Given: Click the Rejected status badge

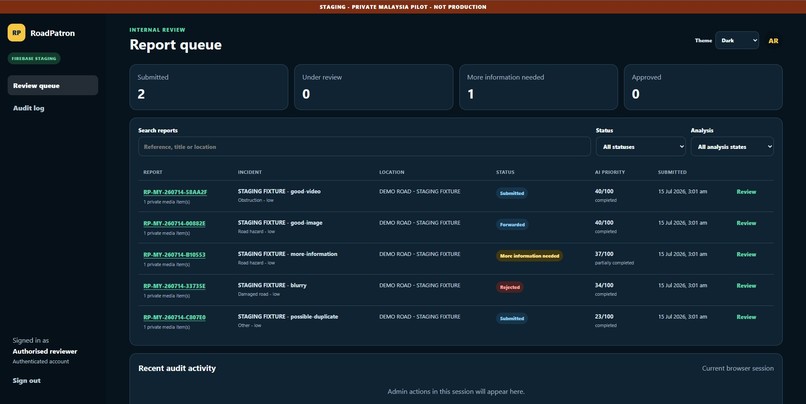Looking at the screenshot, I should [510, 287].
